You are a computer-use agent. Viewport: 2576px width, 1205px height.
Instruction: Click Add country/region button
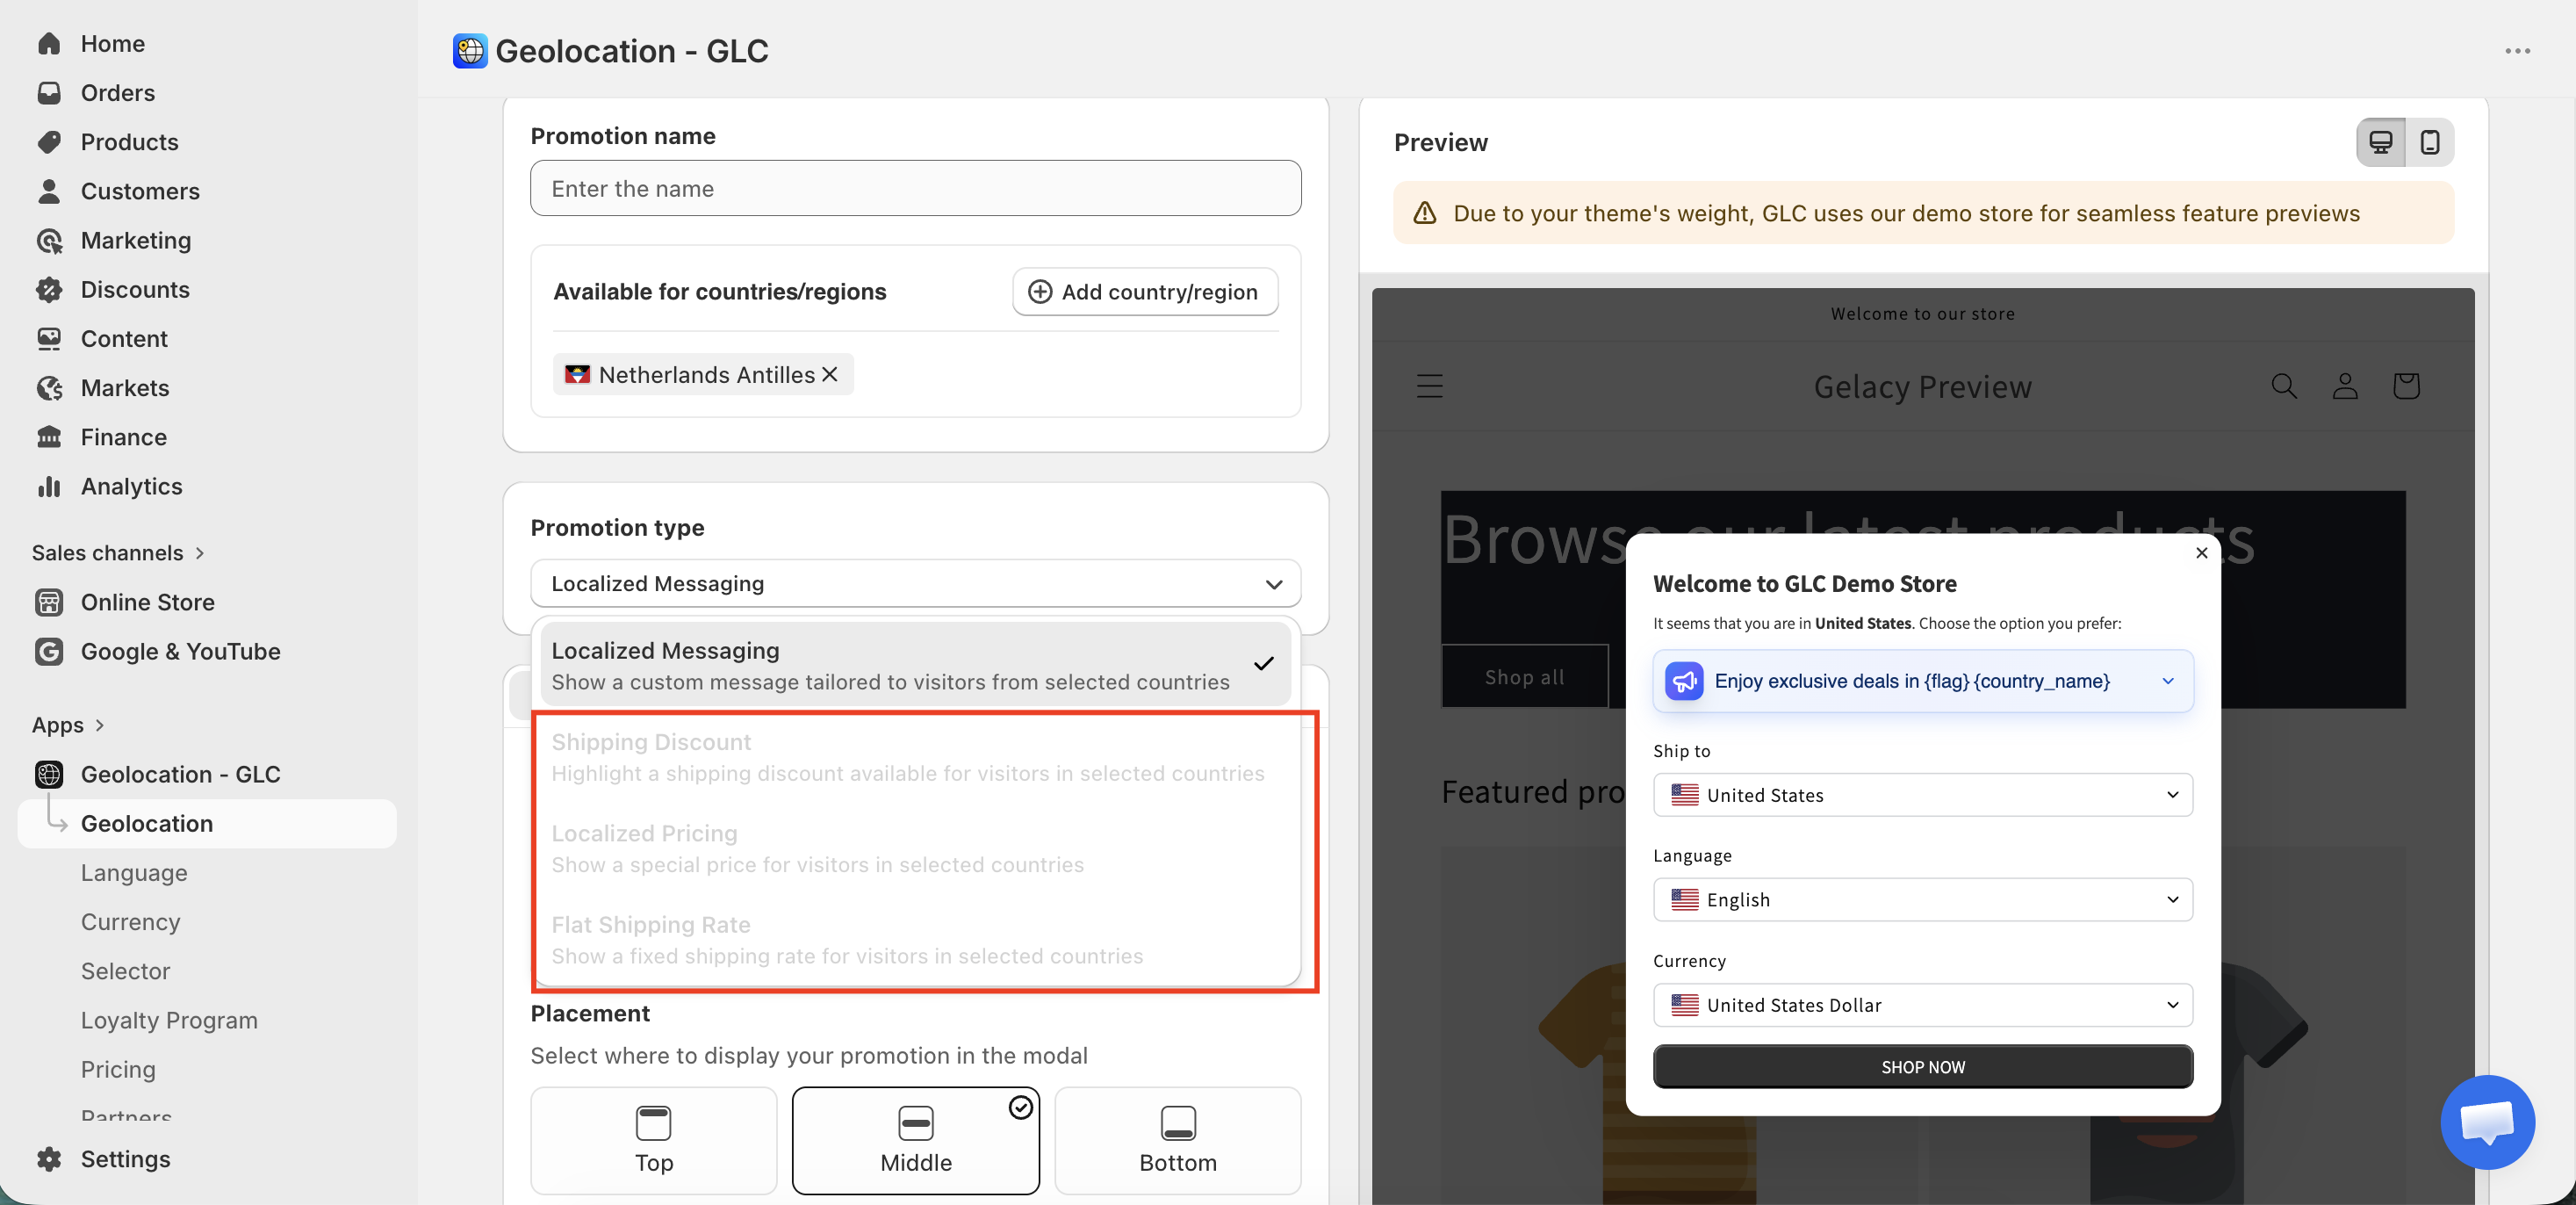(x=1145, y=291)
